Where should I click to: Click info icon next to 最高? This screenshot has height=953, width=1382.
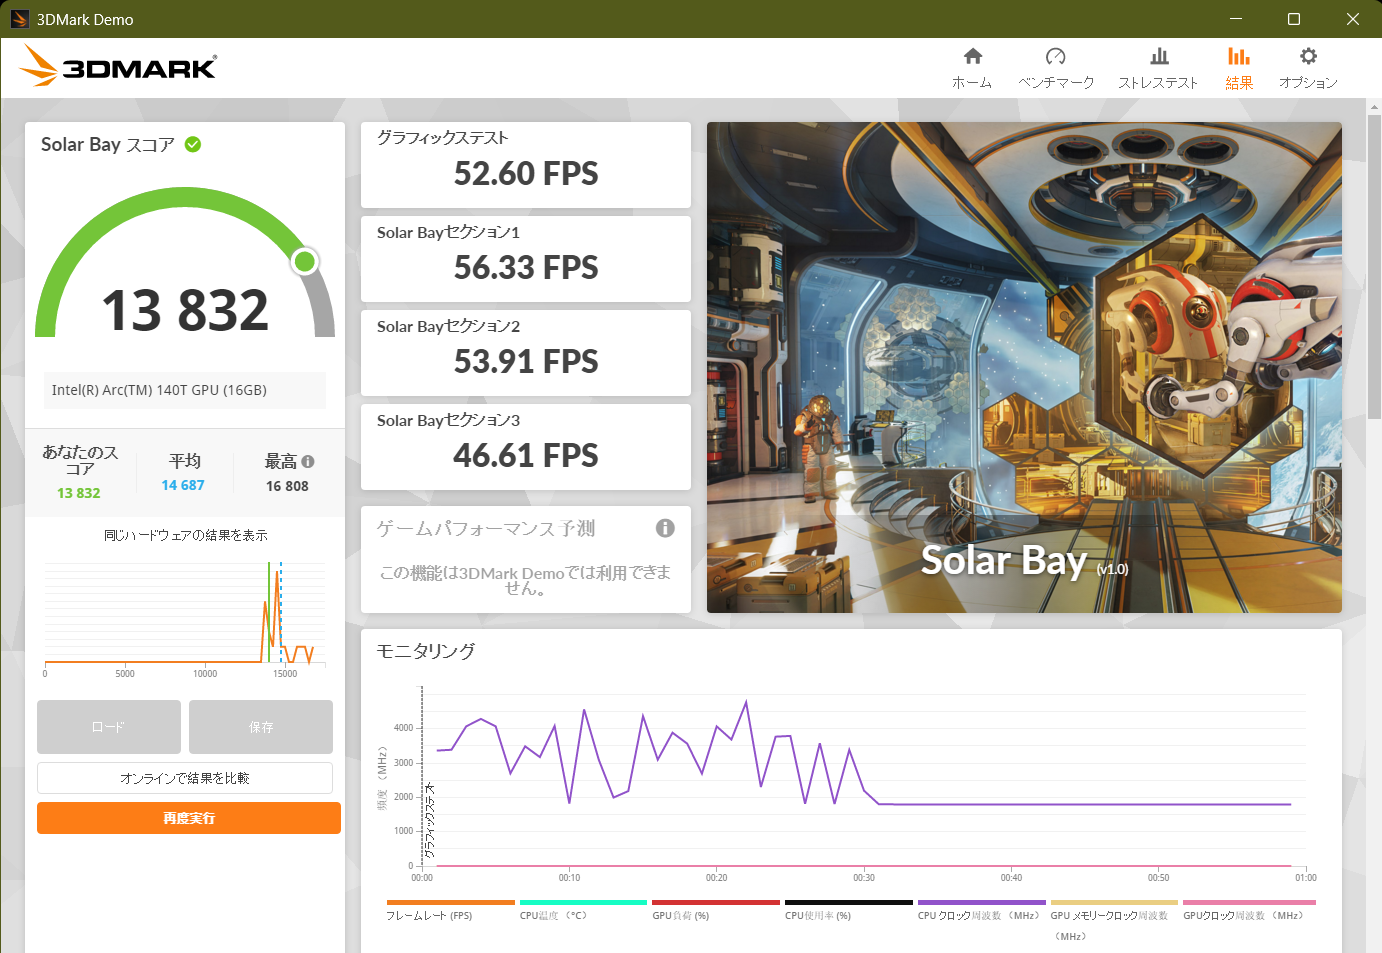pos(308,461)
